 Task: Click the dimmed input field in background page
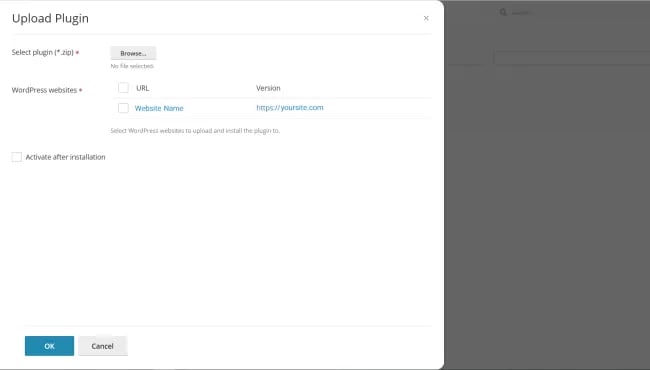pyautogui.click(x=572, y=58)
